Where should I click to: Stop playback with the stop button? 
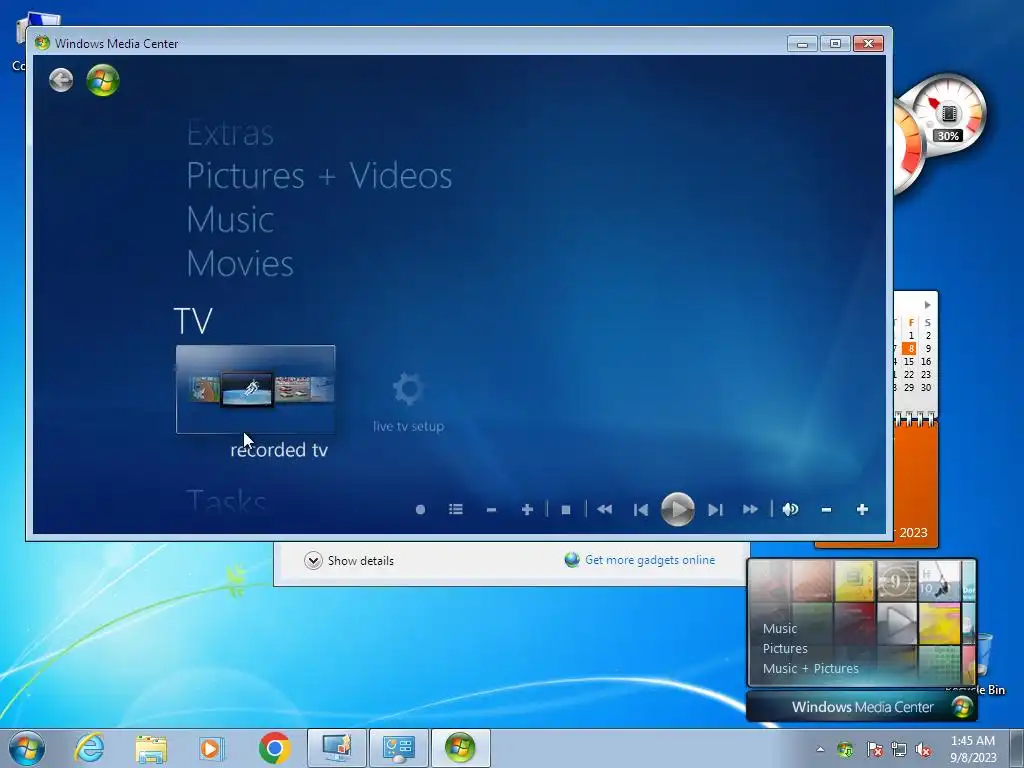coord(566,509)
